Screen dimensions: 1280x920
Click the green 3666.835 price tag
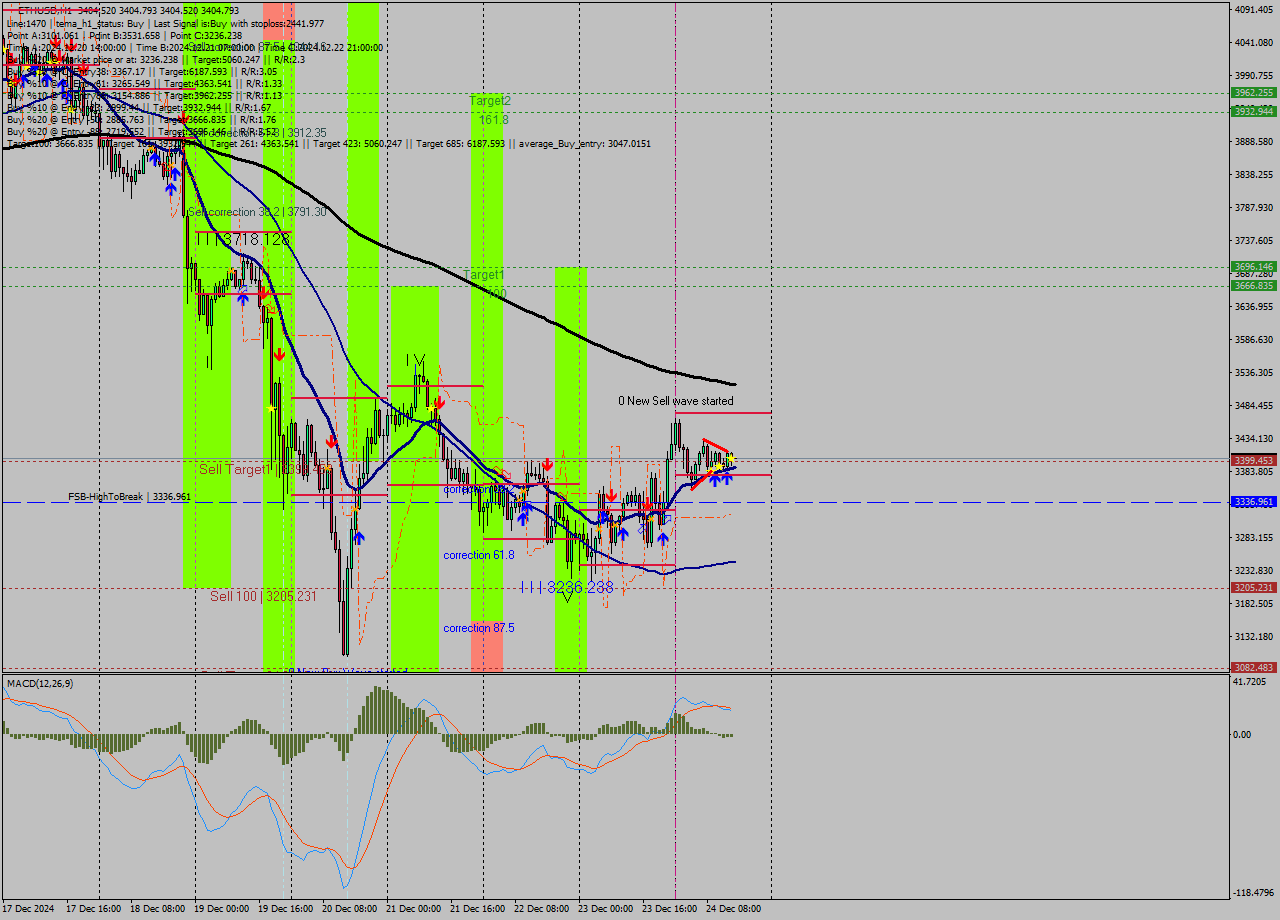(1253, 285)
